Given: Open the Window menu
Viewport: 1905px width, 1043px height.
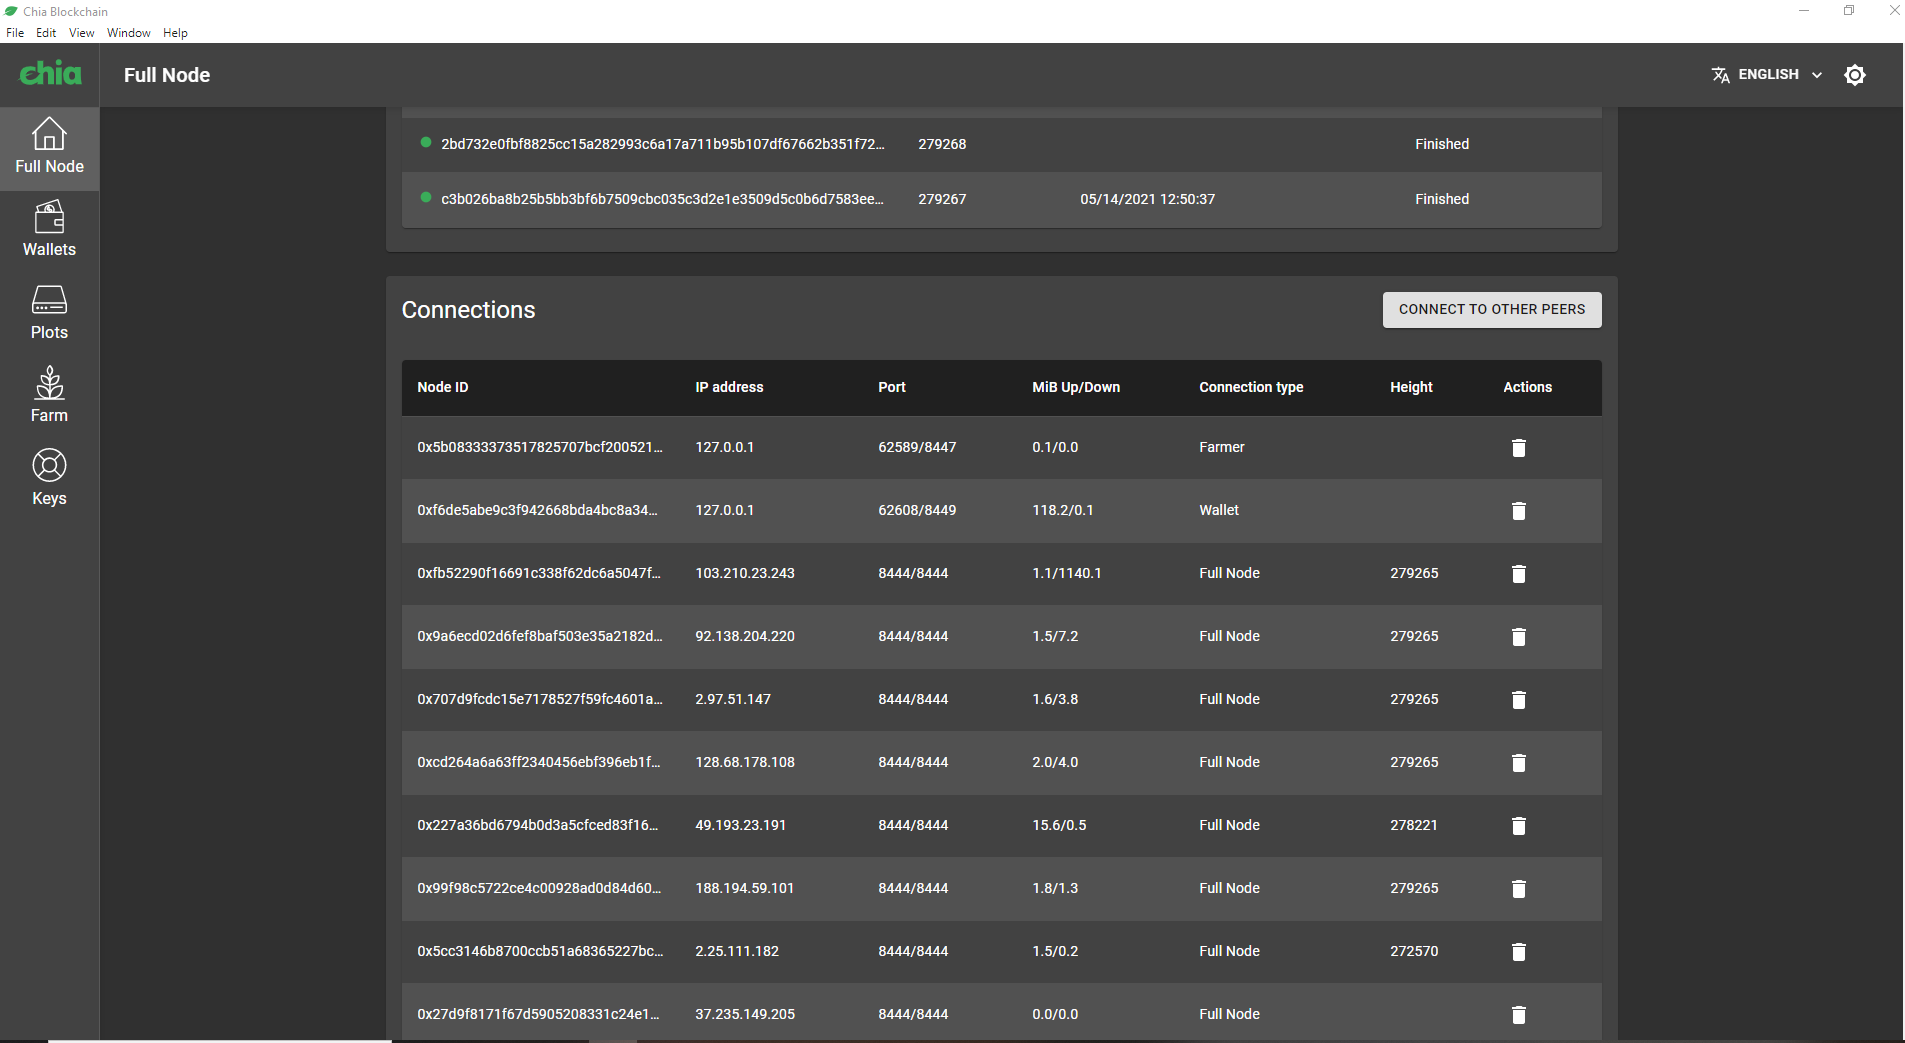Looking at the screenshot, I should (x=129, y=33).
